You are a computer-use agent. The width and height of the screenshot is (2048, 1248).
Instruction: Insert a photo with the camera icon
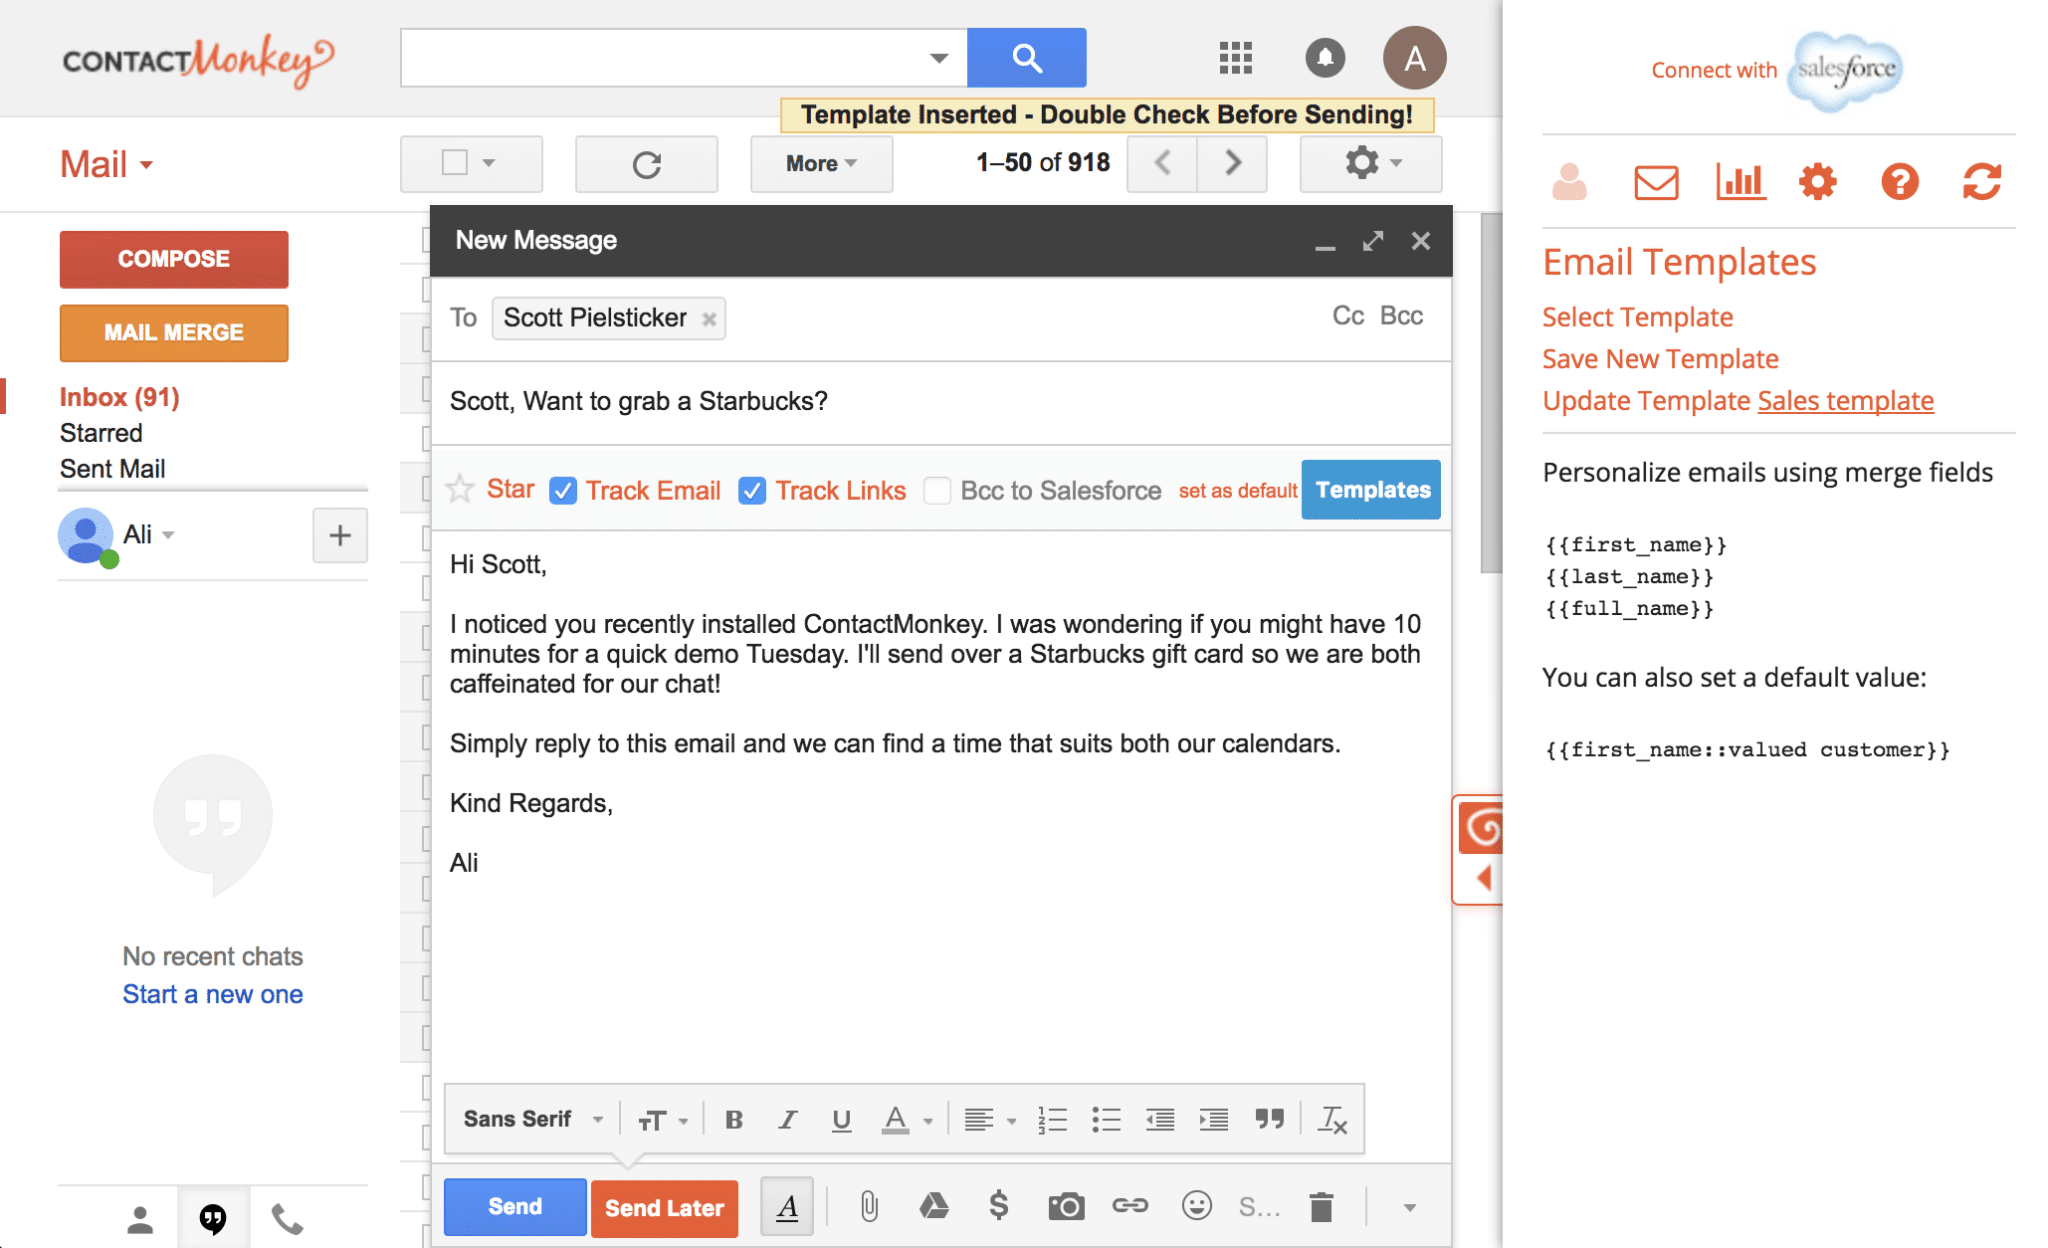click(1066, 1206)
